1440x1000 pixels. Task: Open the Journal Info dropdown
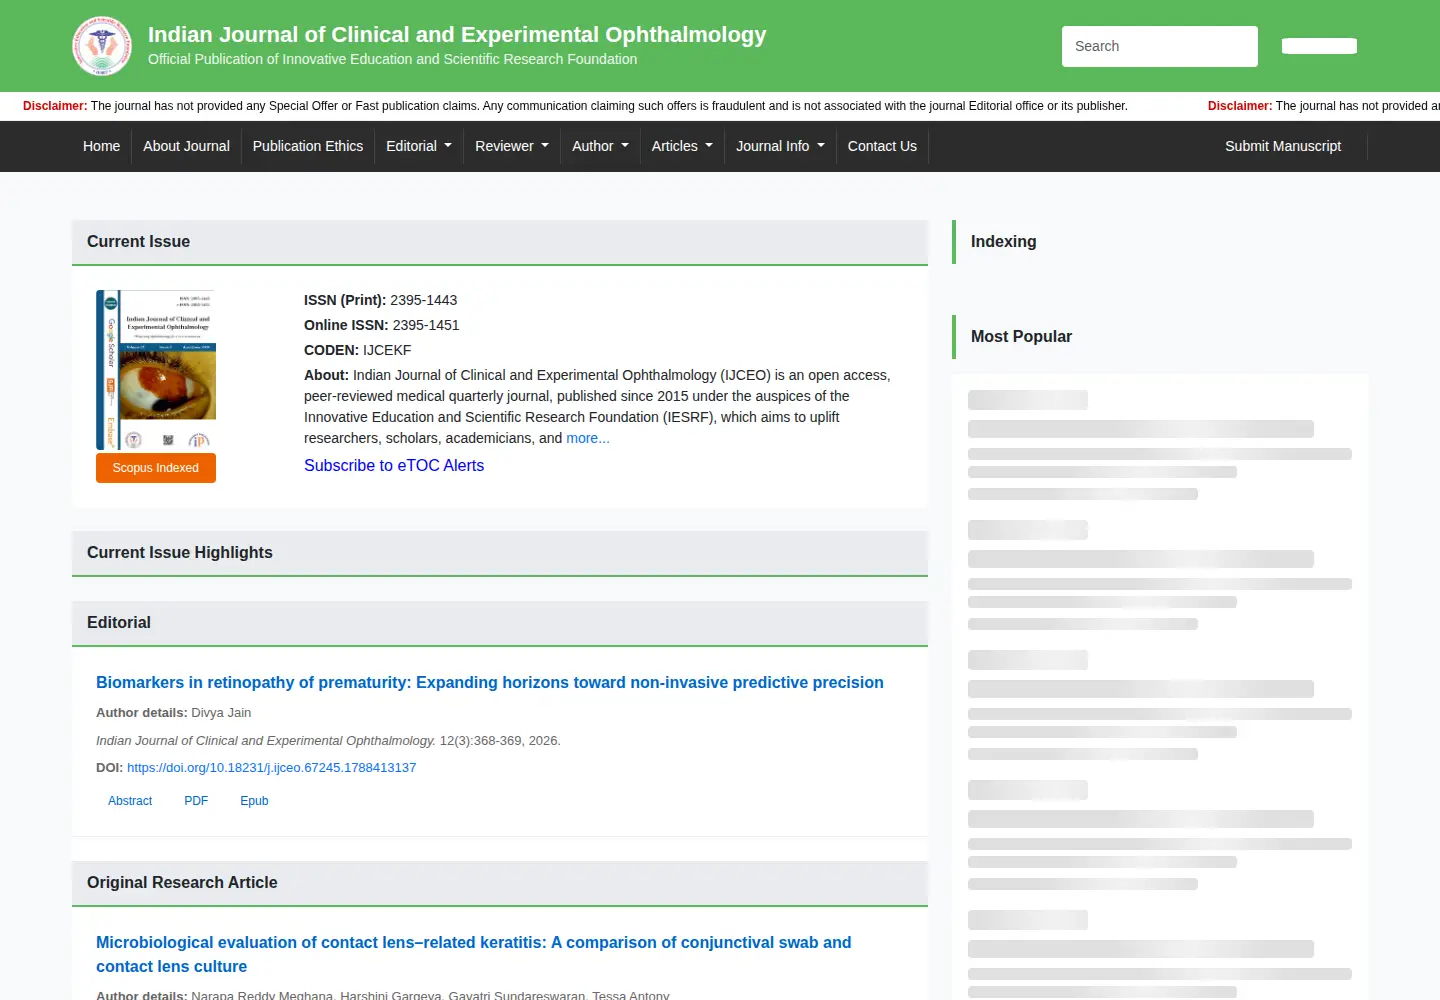pos(780,146)
